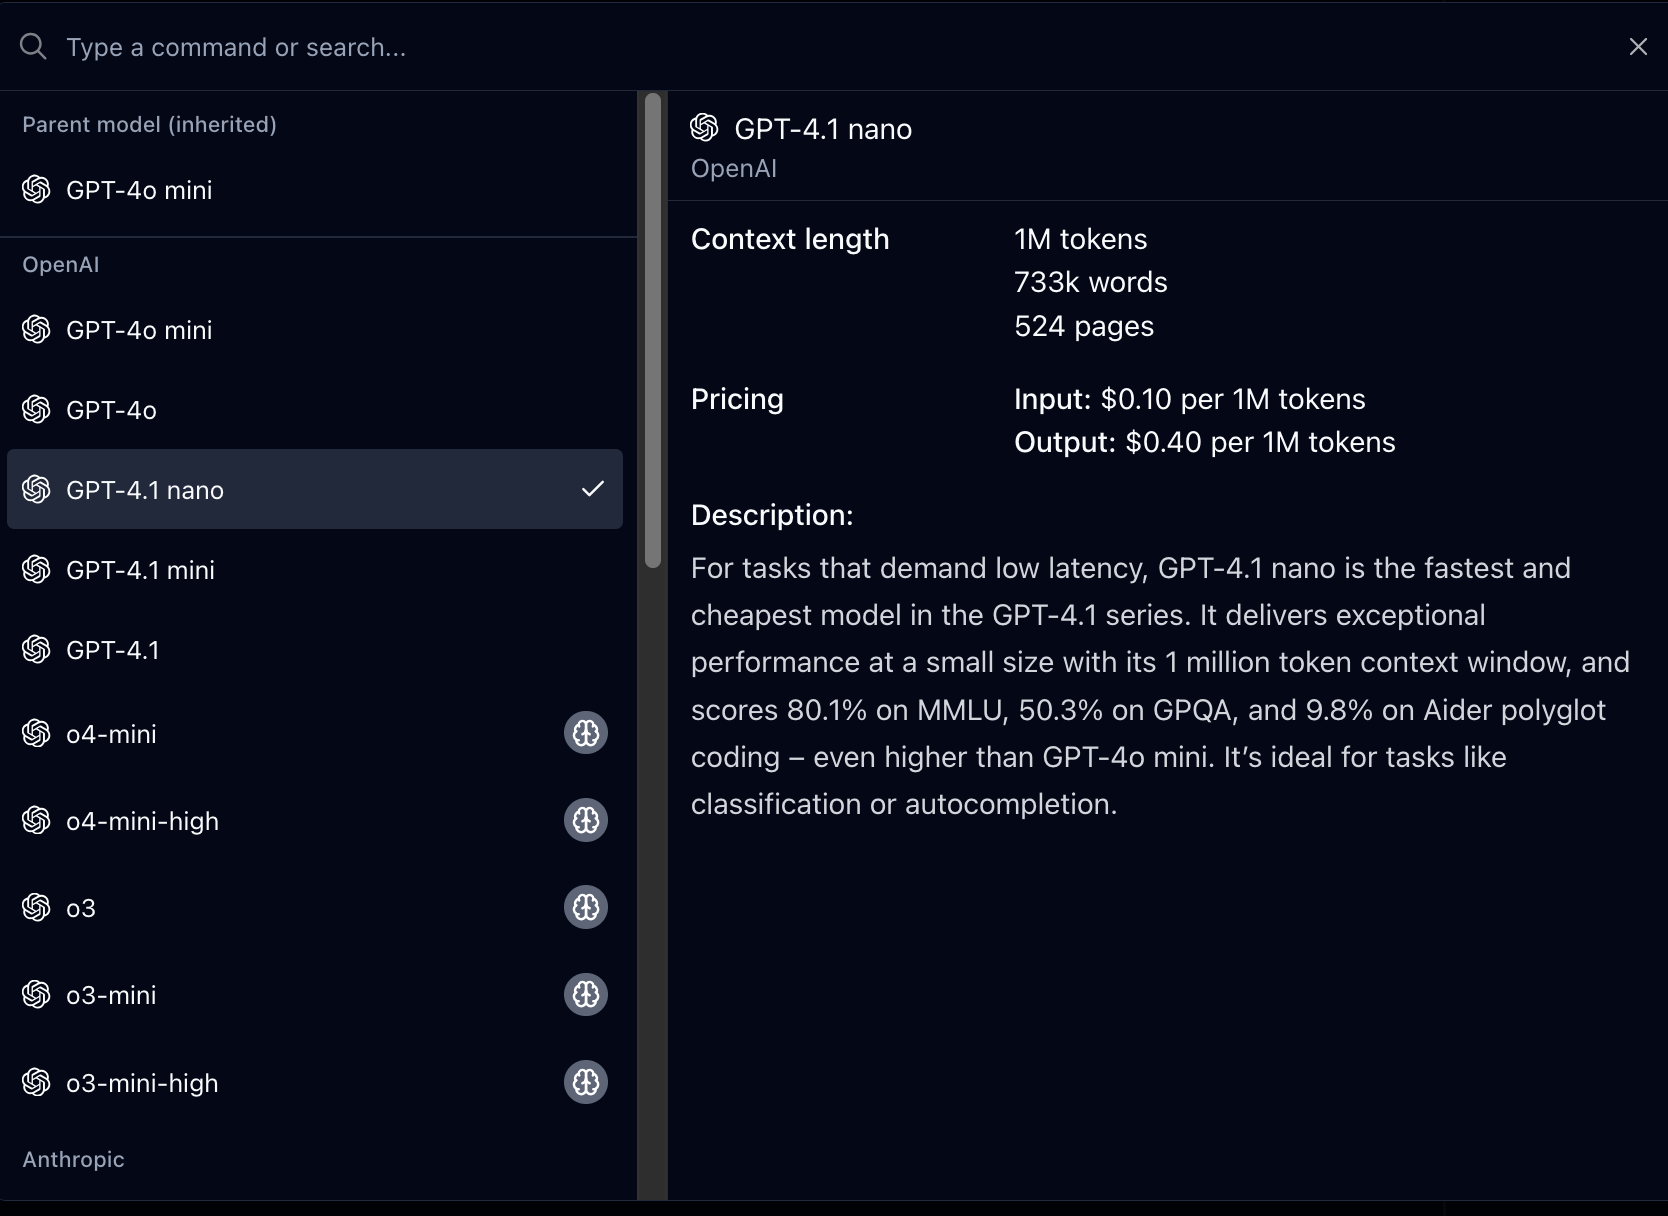1668x1216 pixels.
Task: Select the inherited GPT-4o mini parent model
Action: point(139,190)
